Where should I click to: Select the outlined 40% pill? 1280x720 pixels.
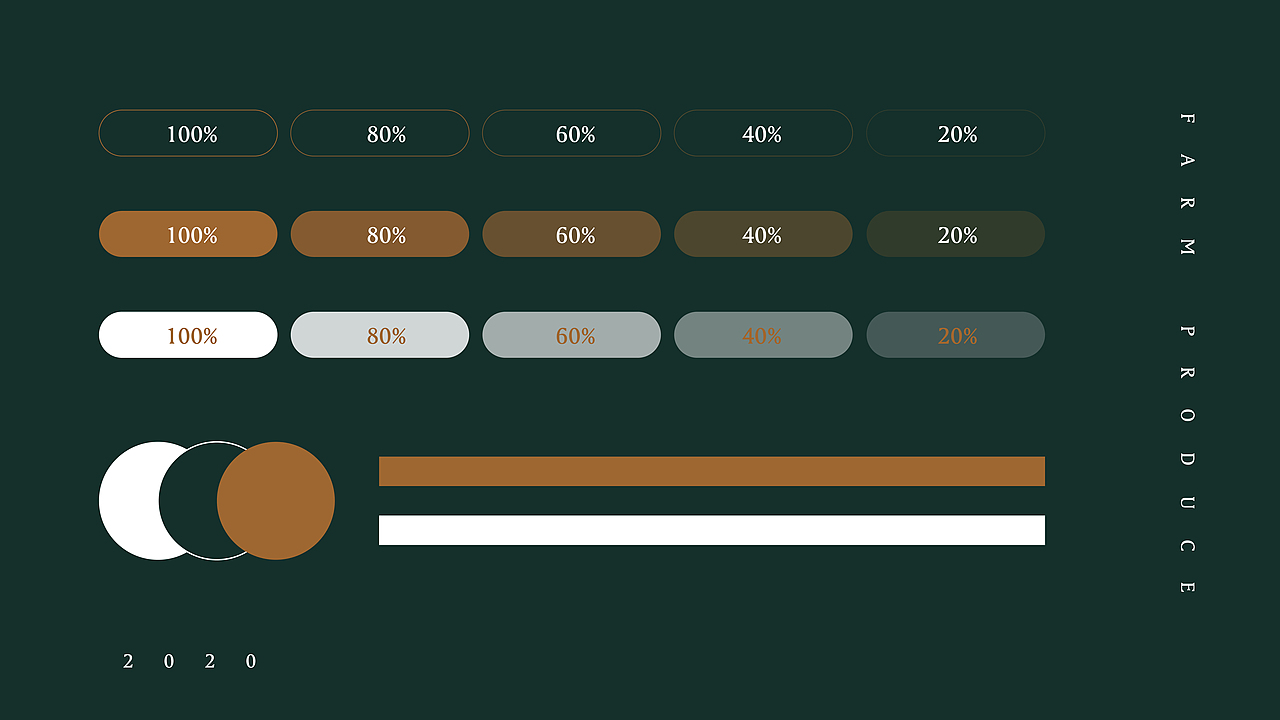763,133
